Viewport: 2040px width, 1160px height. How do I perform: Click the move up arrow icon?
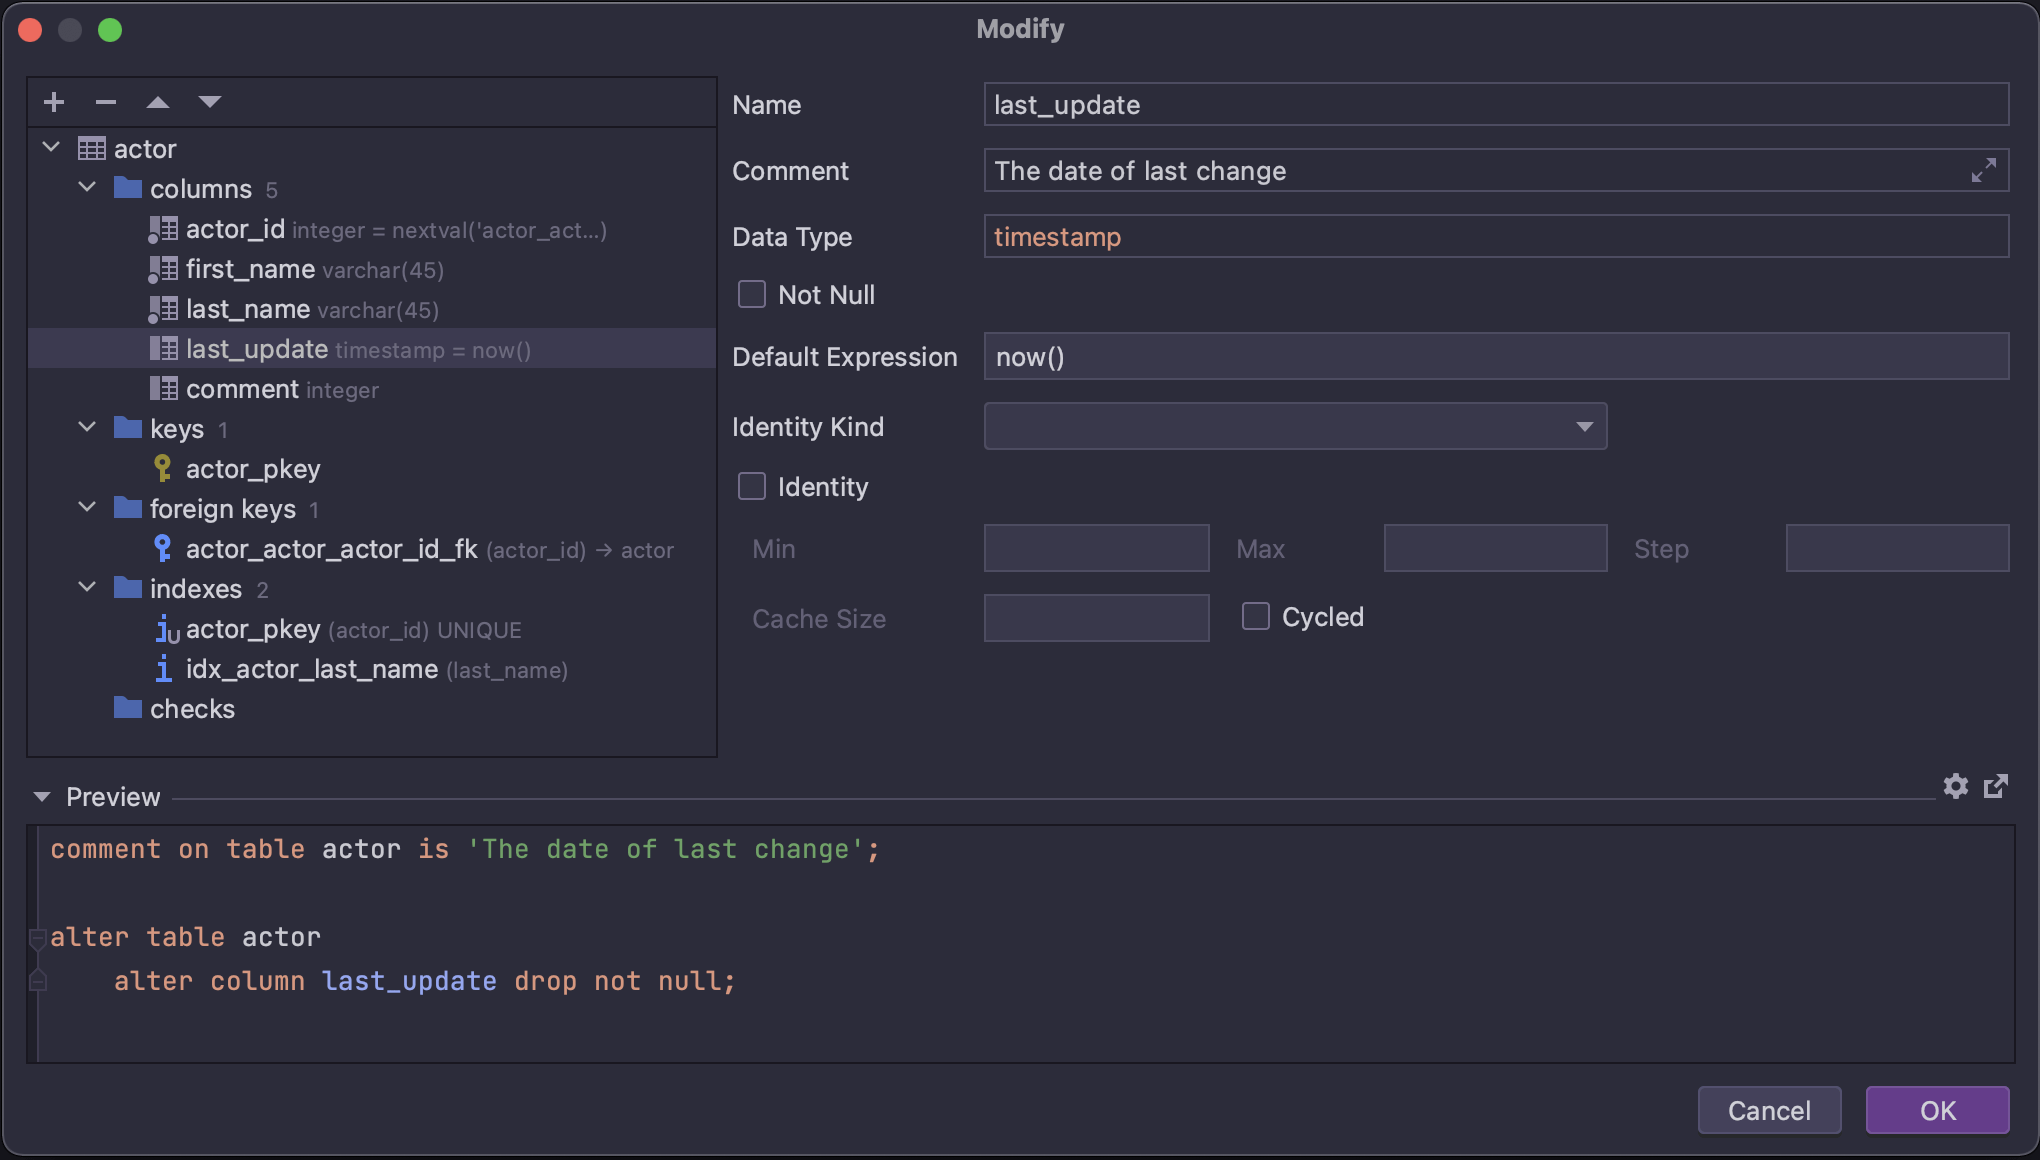[158, 102]
